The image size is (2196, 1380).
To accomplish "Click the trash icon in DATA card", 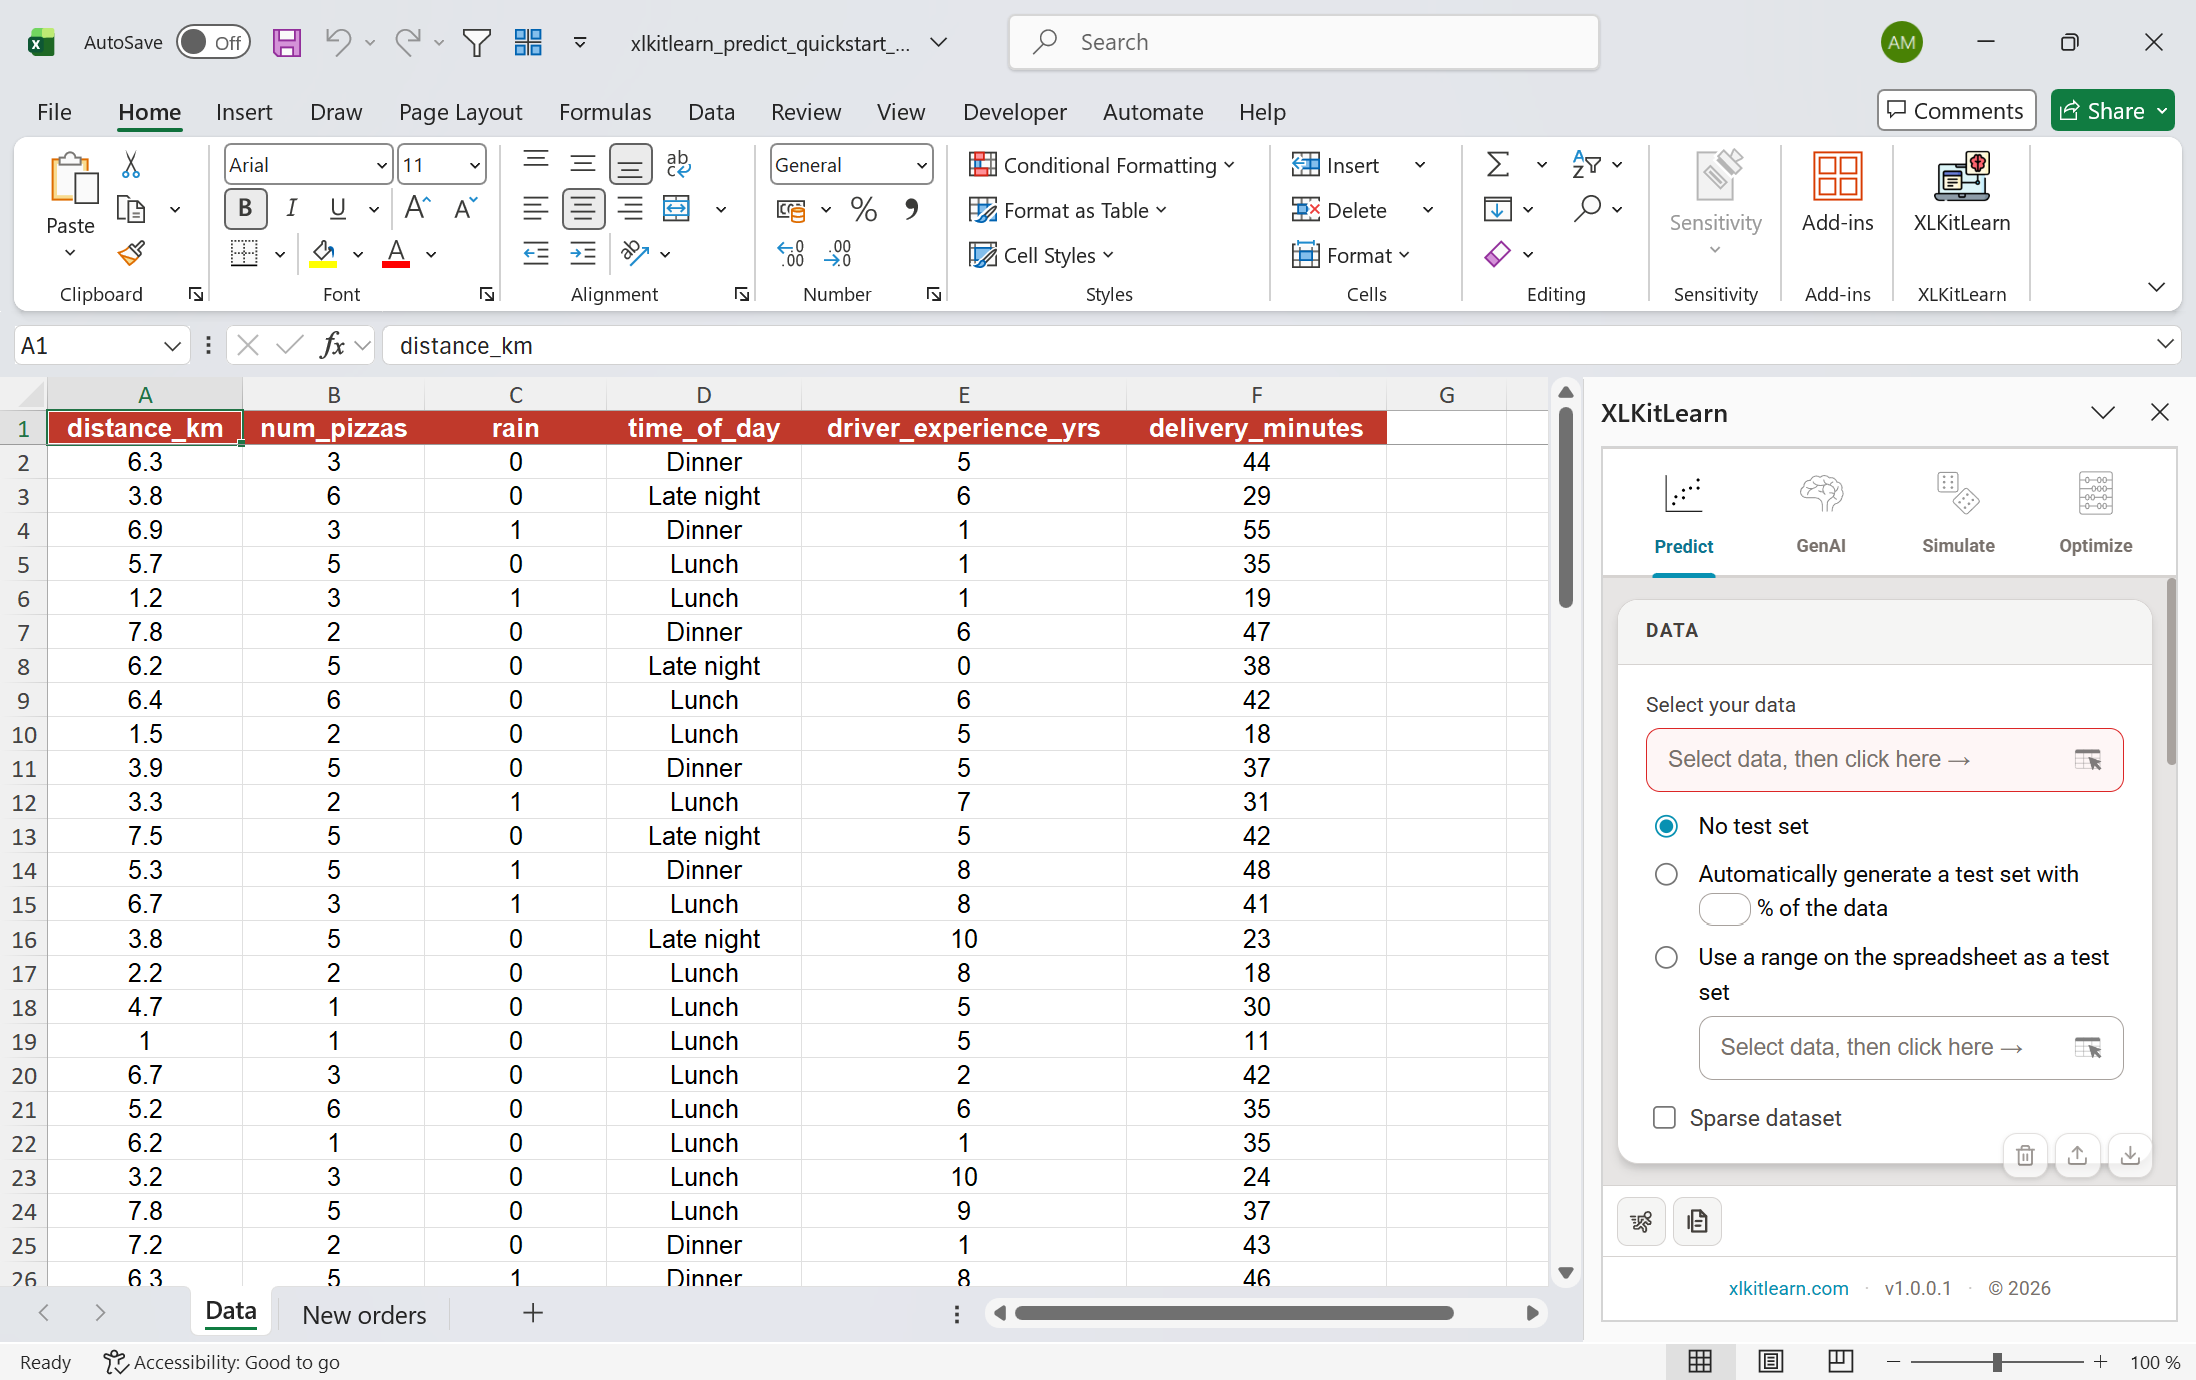I will [2025, 1156].
